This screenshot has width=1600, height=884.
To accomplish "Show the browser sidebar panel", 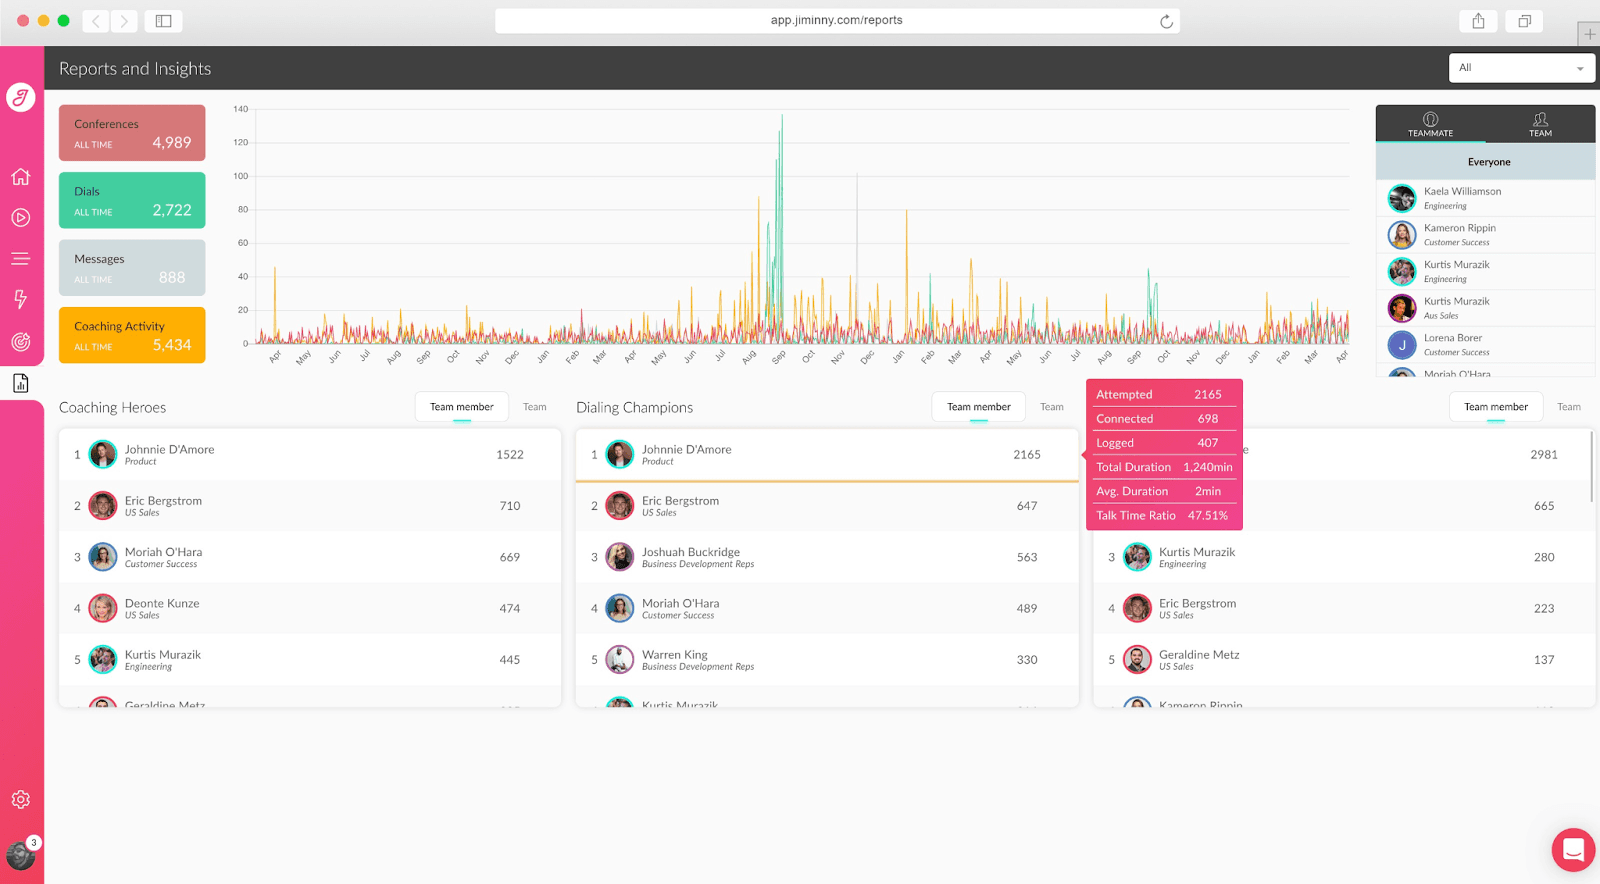I will click(163, 21).
